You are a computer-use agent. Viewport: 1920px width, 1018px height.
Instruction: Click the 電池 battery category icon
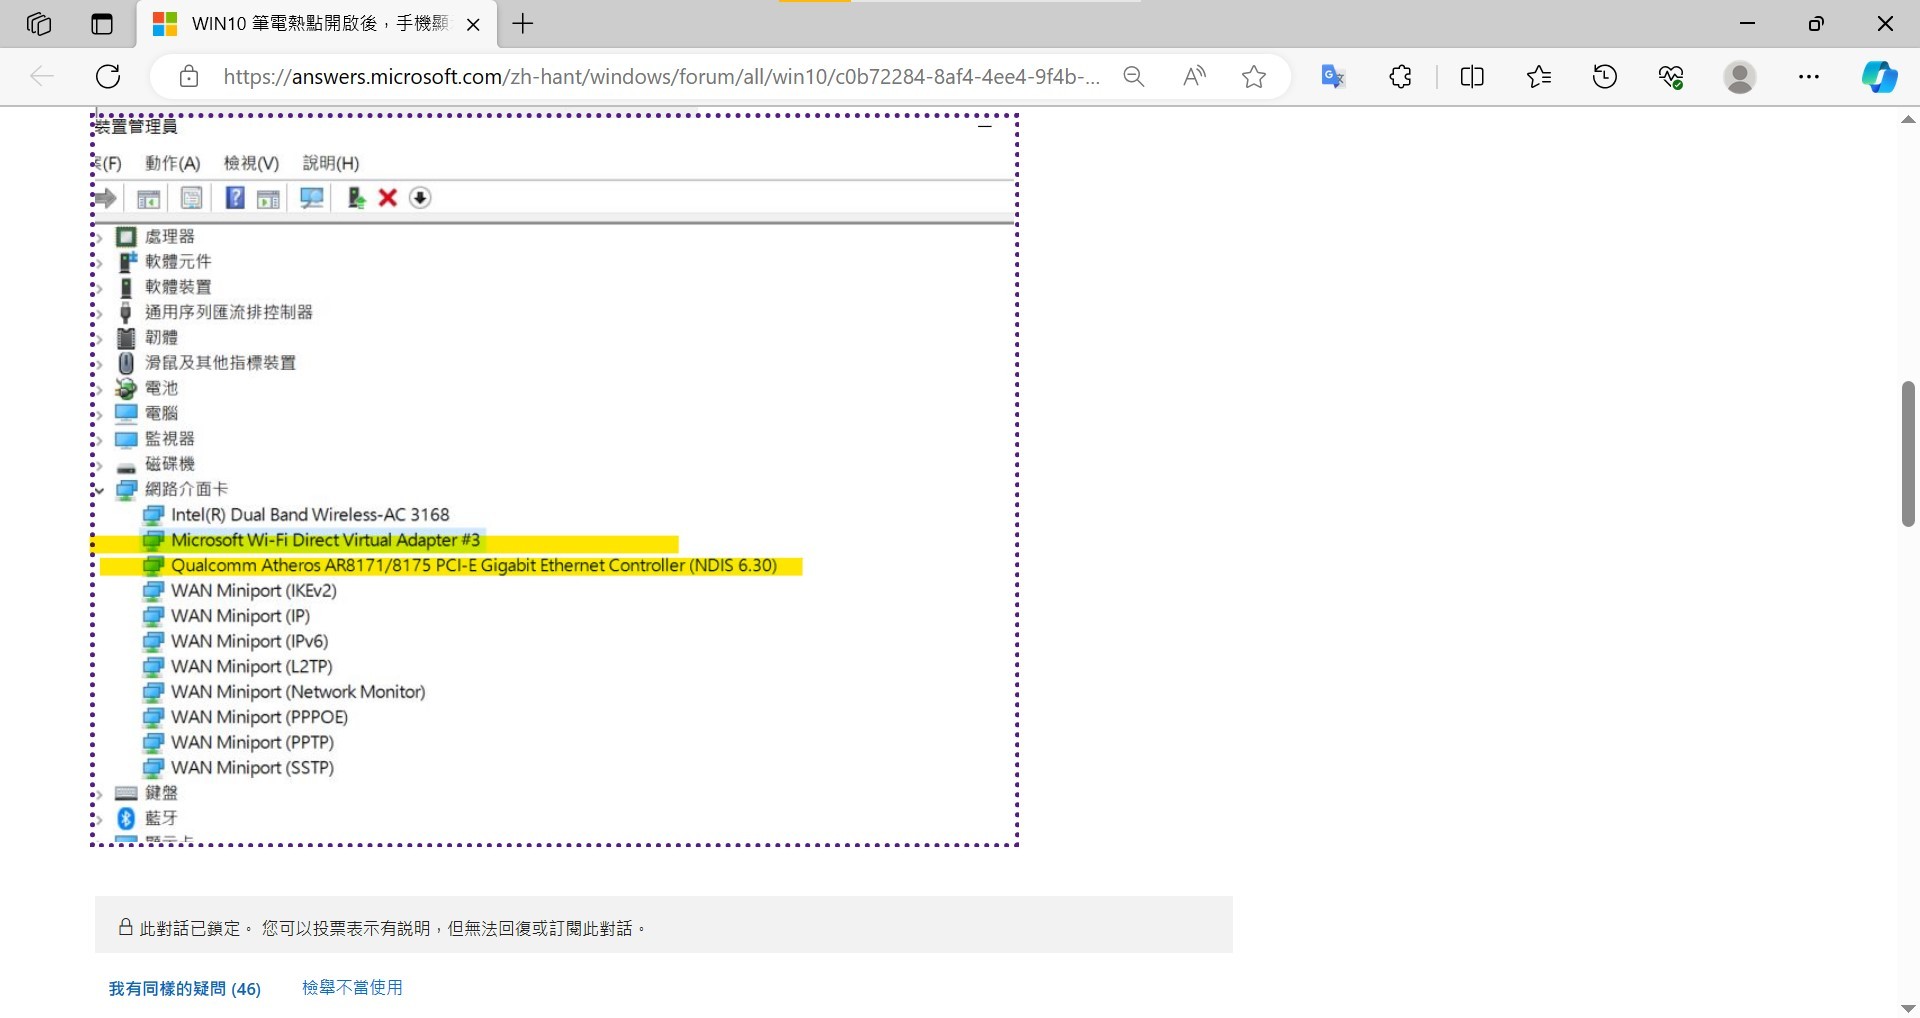tap(126, 388)
